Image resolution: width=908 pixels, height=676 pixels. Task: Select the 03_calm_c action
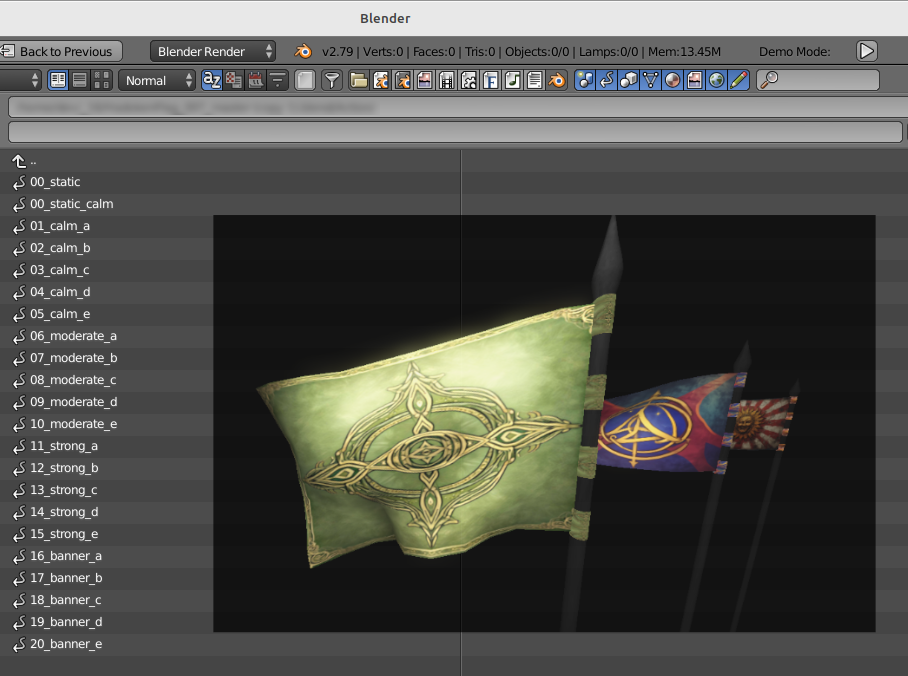(x=60, y=270)
